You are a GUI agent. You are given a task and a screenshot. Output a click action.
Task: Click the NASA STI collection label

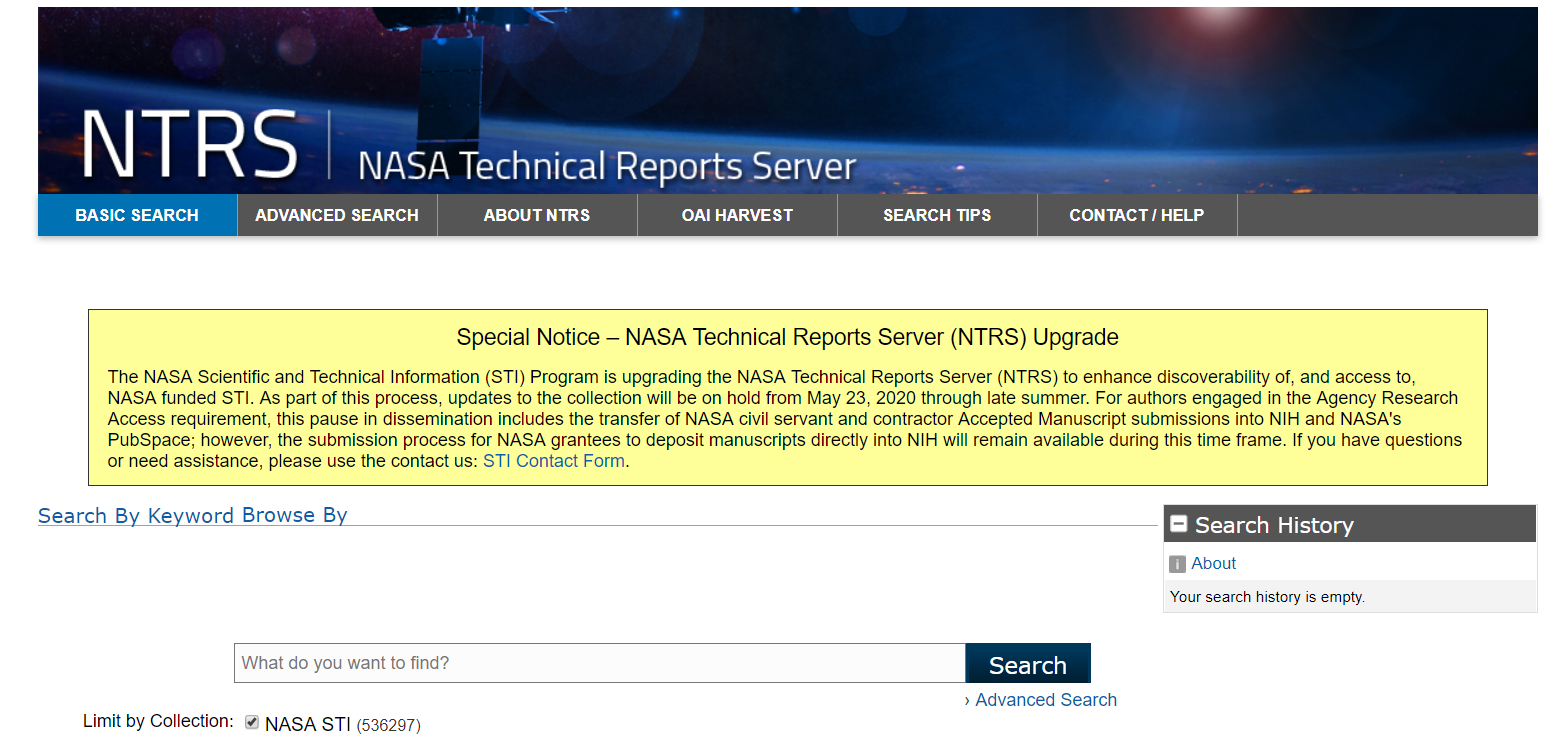point(308,724)
